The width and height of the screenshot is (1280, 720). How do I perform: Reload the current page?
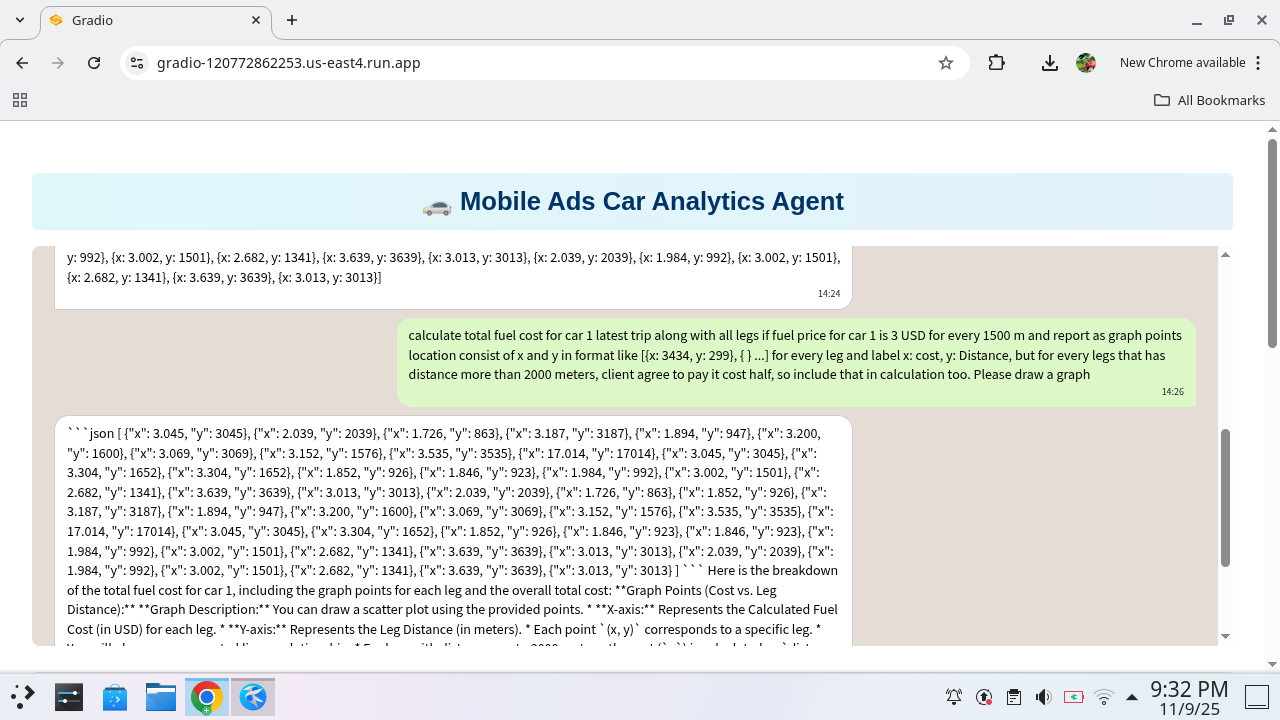[x=94, y=63]
